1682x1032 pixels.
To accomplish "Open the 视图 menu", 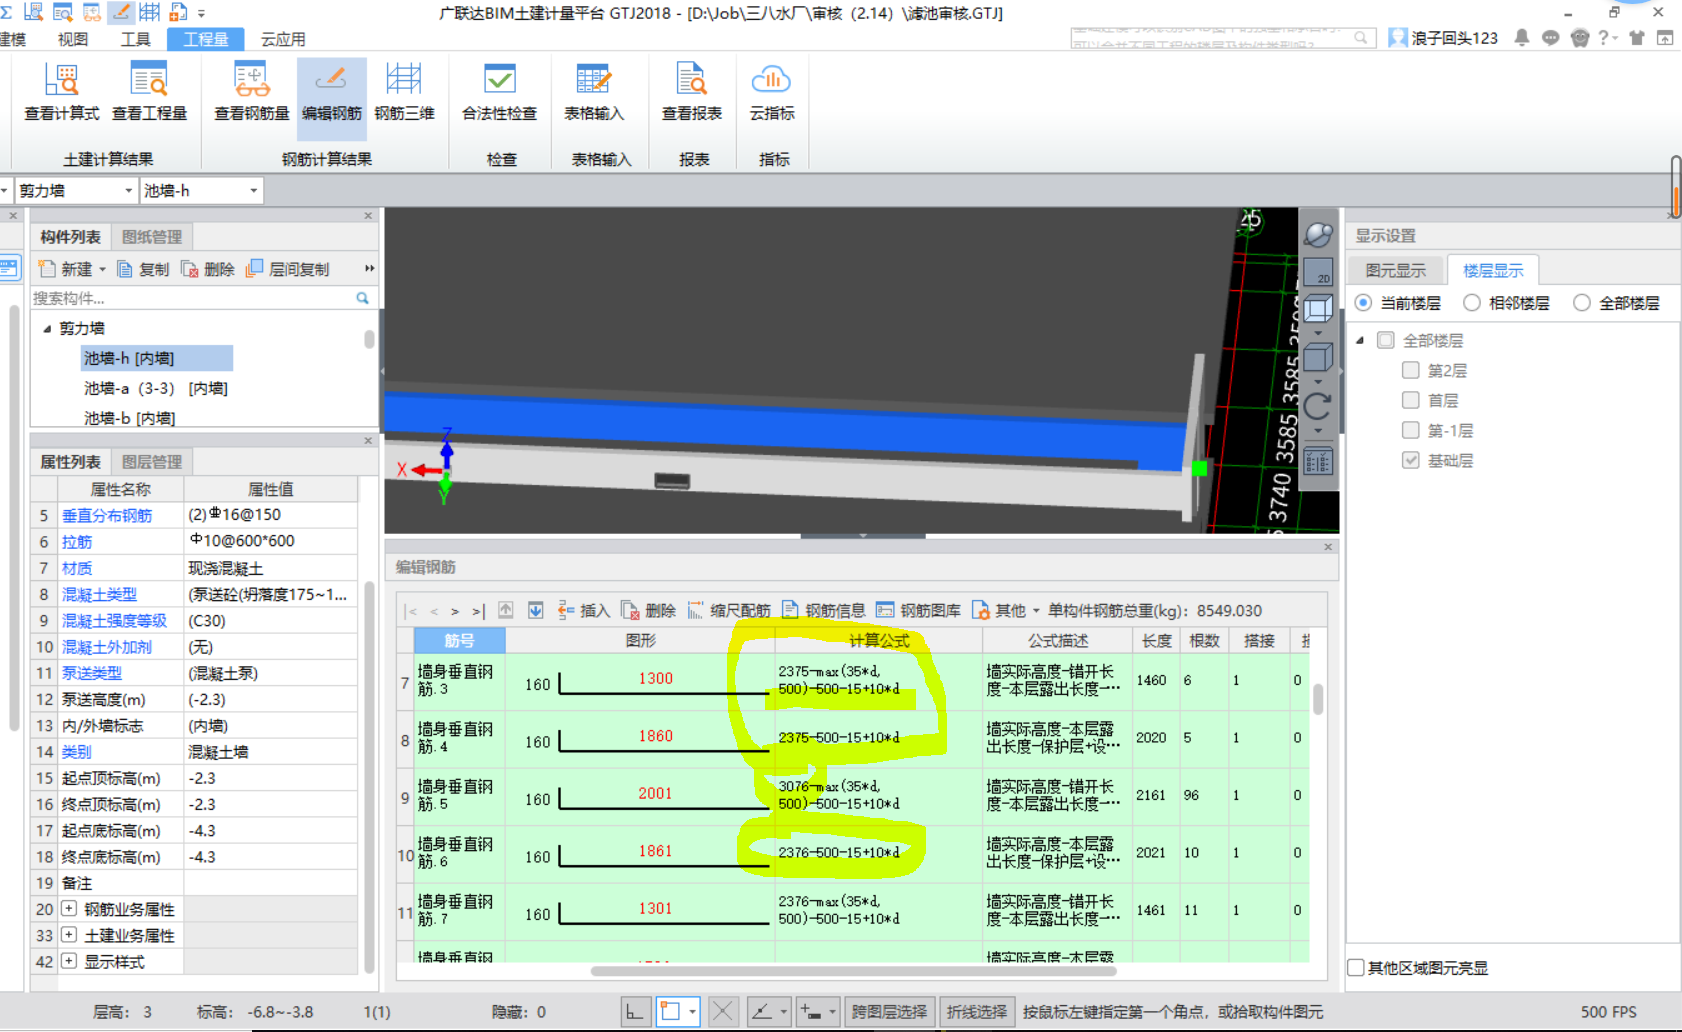I will 73,39.
